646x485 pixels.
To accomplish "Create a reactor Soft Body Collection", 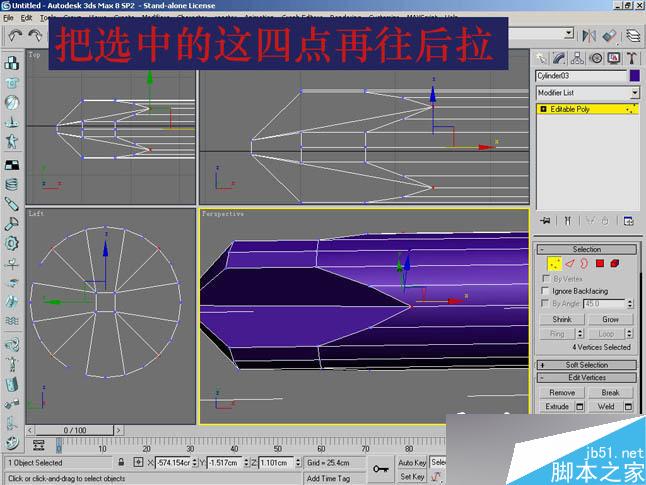I will (12, 102).
